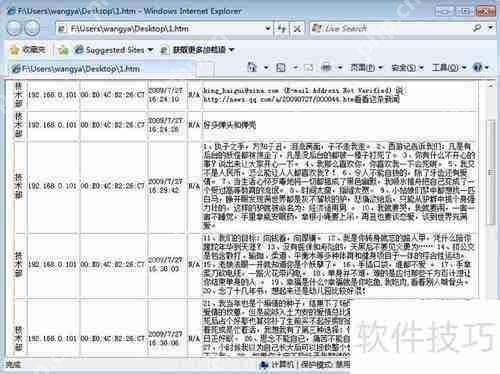Image resolution: width=500 pixels, height=374 pixels.
Task: Open the 页面(P) menu
Action: click(366, 68)
